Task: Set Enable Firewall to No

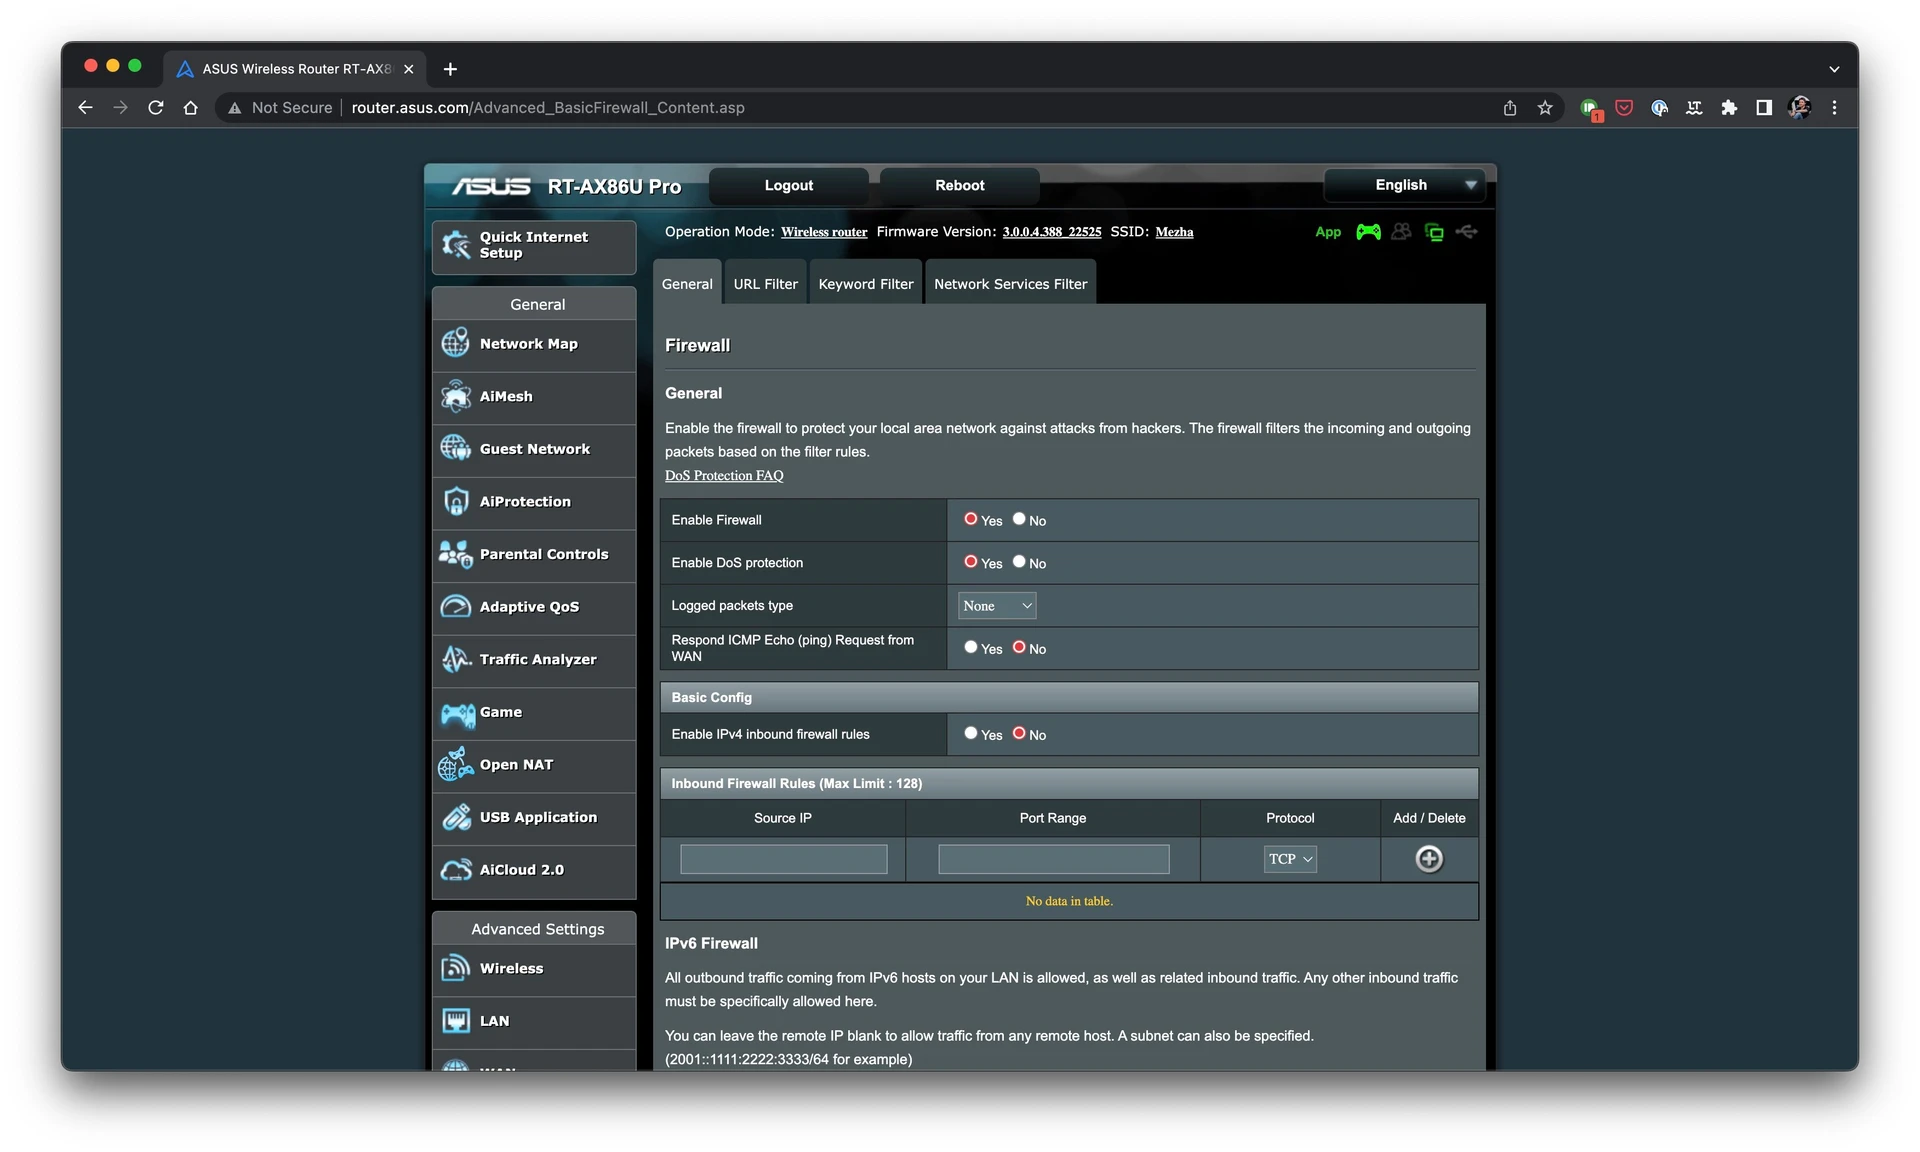Action: [x=1019, y=519]
